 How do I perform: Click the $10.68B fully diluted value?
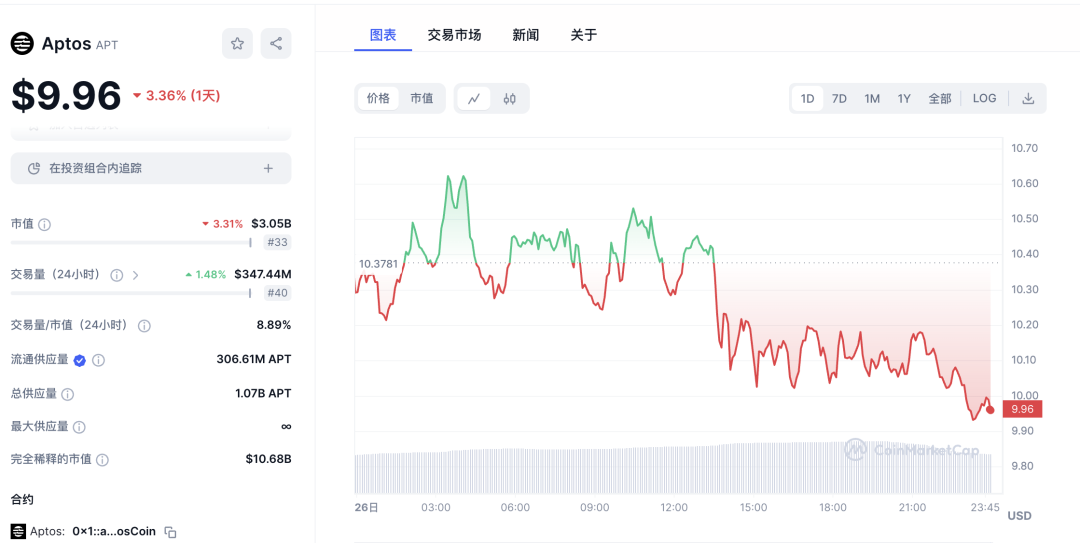tap(268, 459)
